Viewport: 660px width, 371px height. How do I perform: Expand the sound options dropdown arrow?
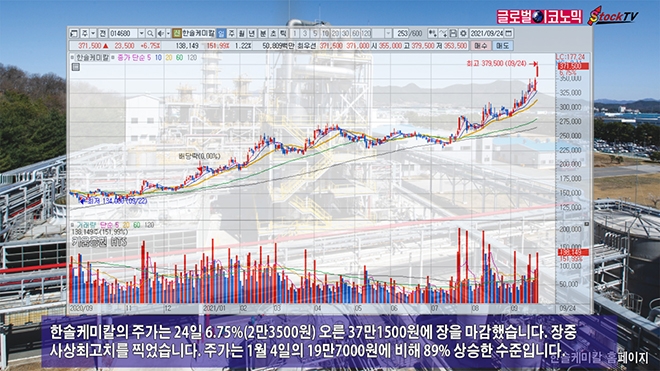click(168, 33)
